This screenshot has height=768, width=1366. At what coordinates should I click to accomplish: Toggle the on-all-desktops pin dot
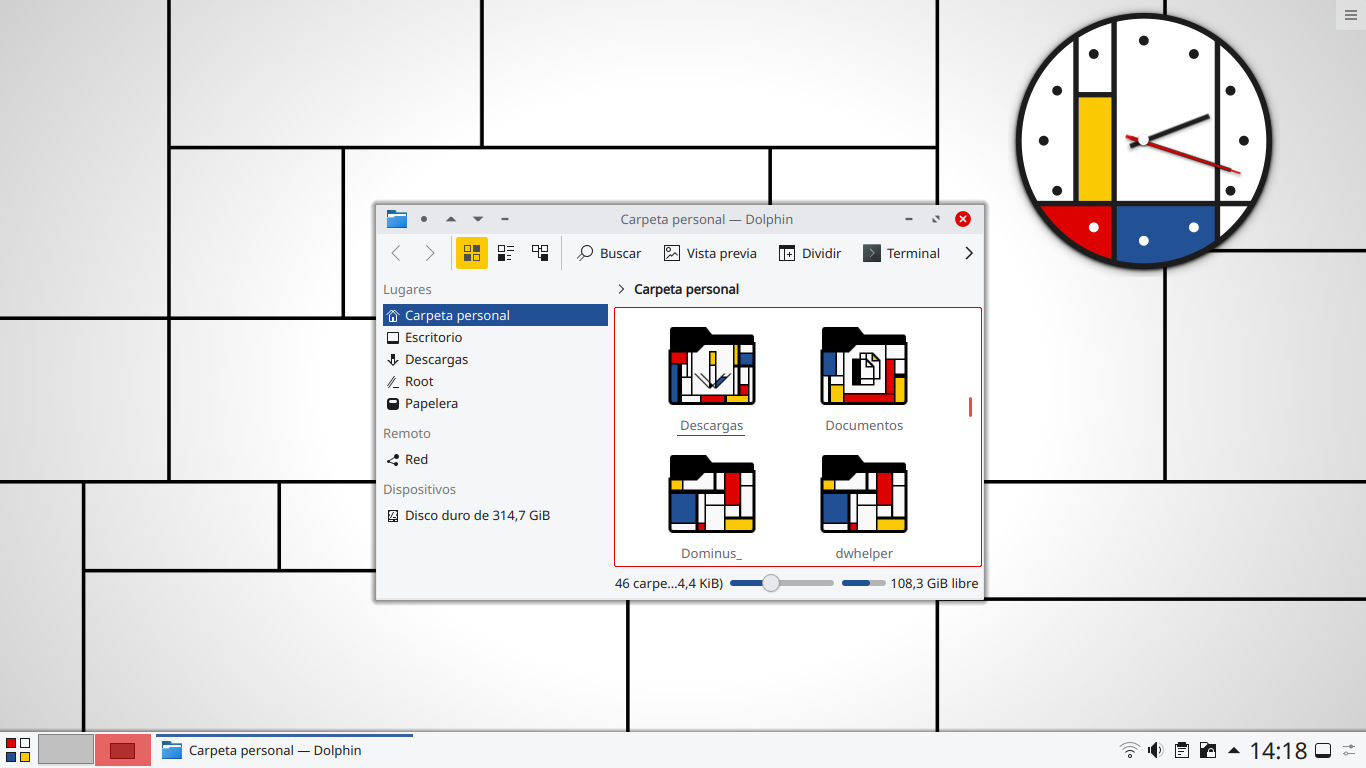point(424,219)
